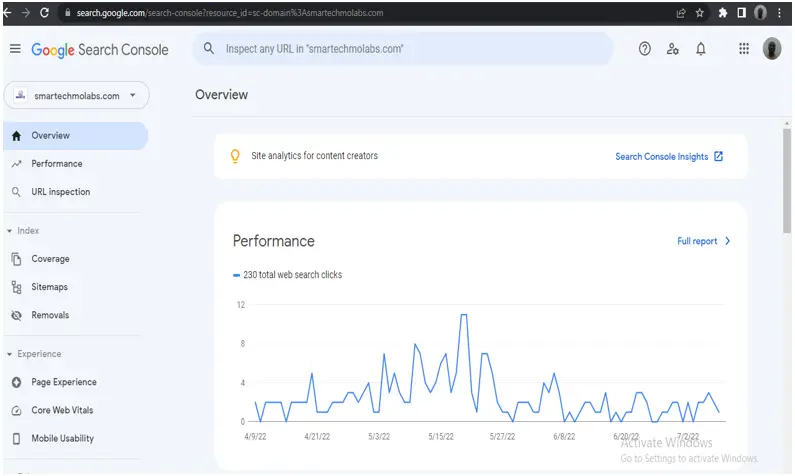Click the search magnifier icon in inspect bar
The width and height of the screenshot is (795, 476).
pos(208,49)
